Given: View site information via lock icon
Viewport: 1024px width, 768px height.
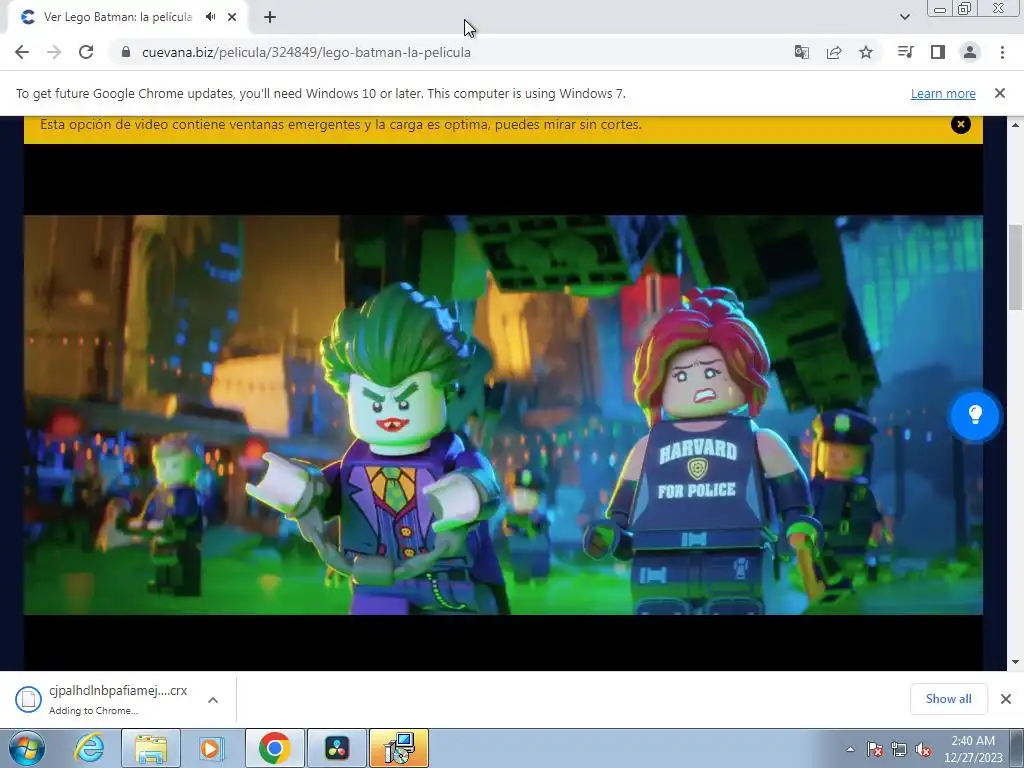Looking at the screenshot, I should tap(126, 52).
